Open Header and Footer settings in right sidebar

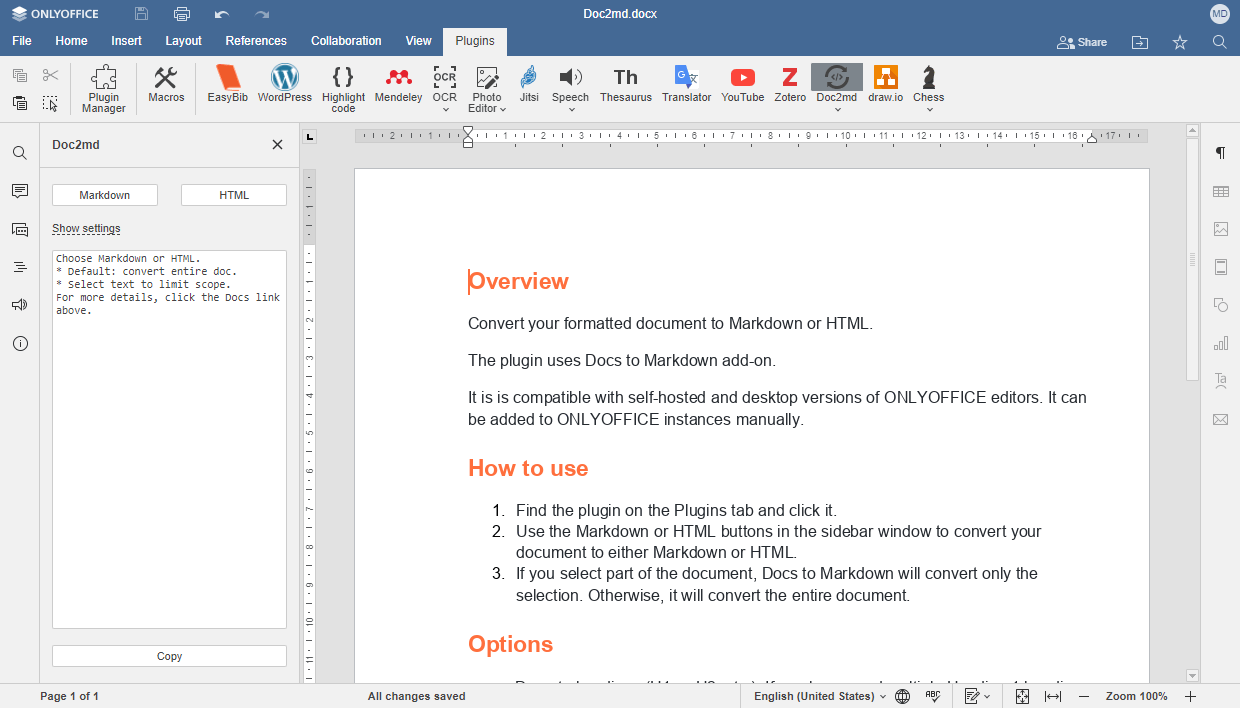1221,267
